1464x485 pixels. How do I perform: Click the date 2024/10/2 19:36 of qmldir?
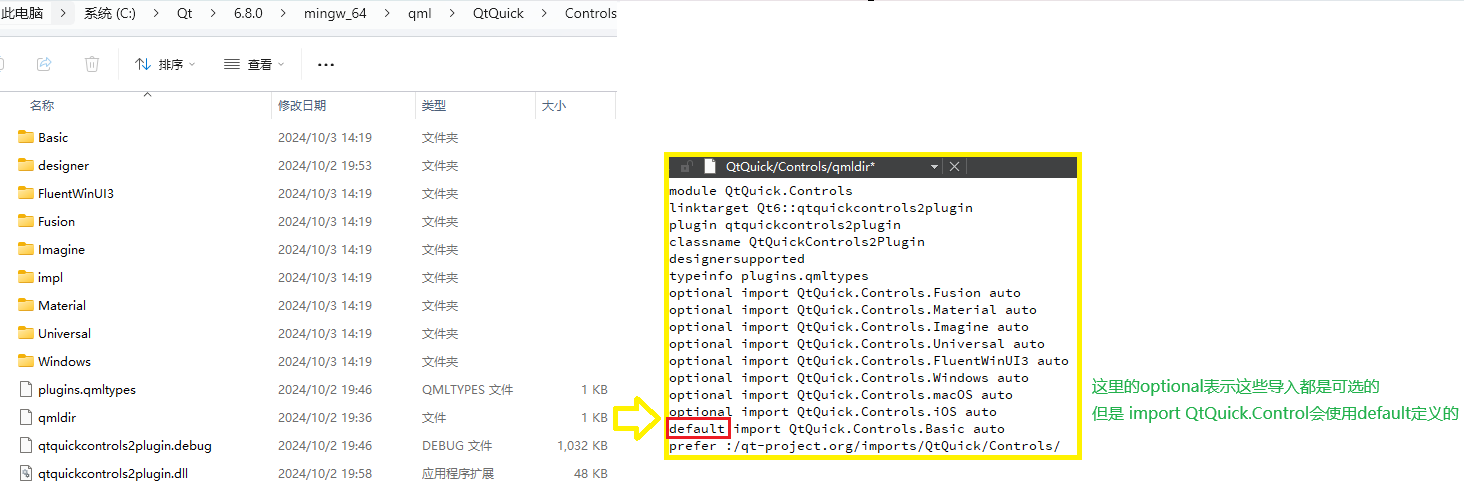[x=325, y=417]
